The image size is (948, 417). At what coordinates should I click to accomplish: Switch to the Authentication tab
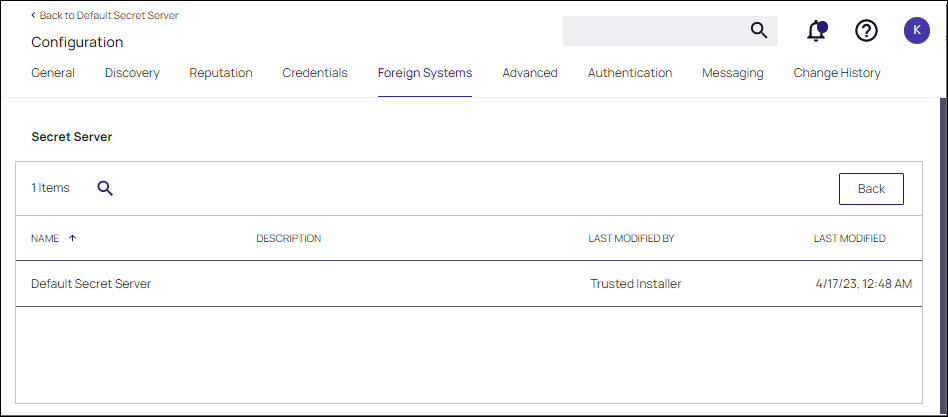(630, 73)
